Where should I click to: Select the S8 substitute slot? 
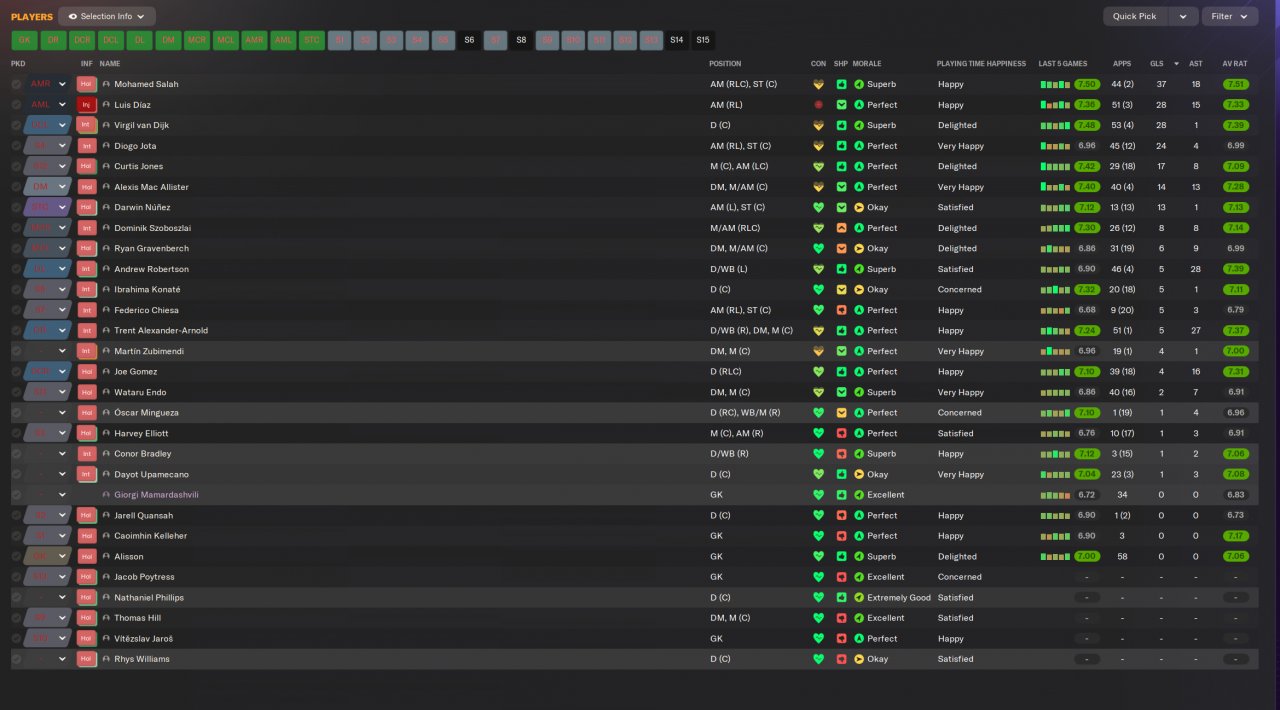(521, 40)
